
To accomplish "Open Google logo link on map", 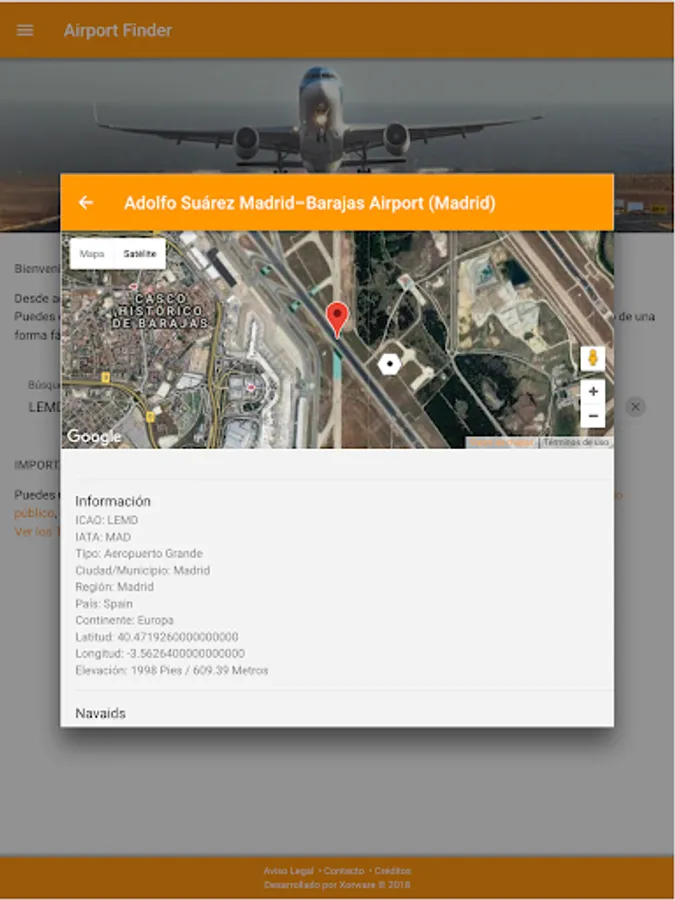I will tap(94, 437).
